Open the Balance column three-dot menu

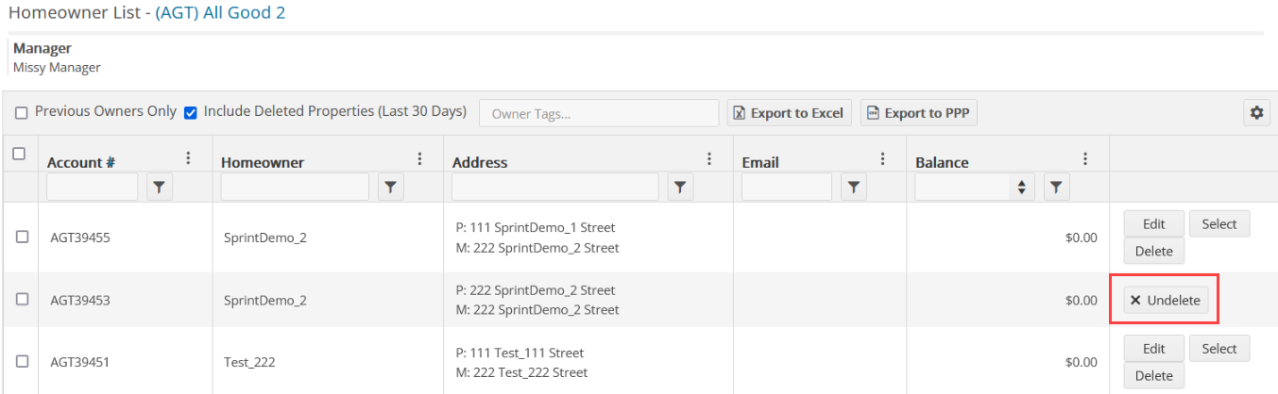click(1085, 159)
